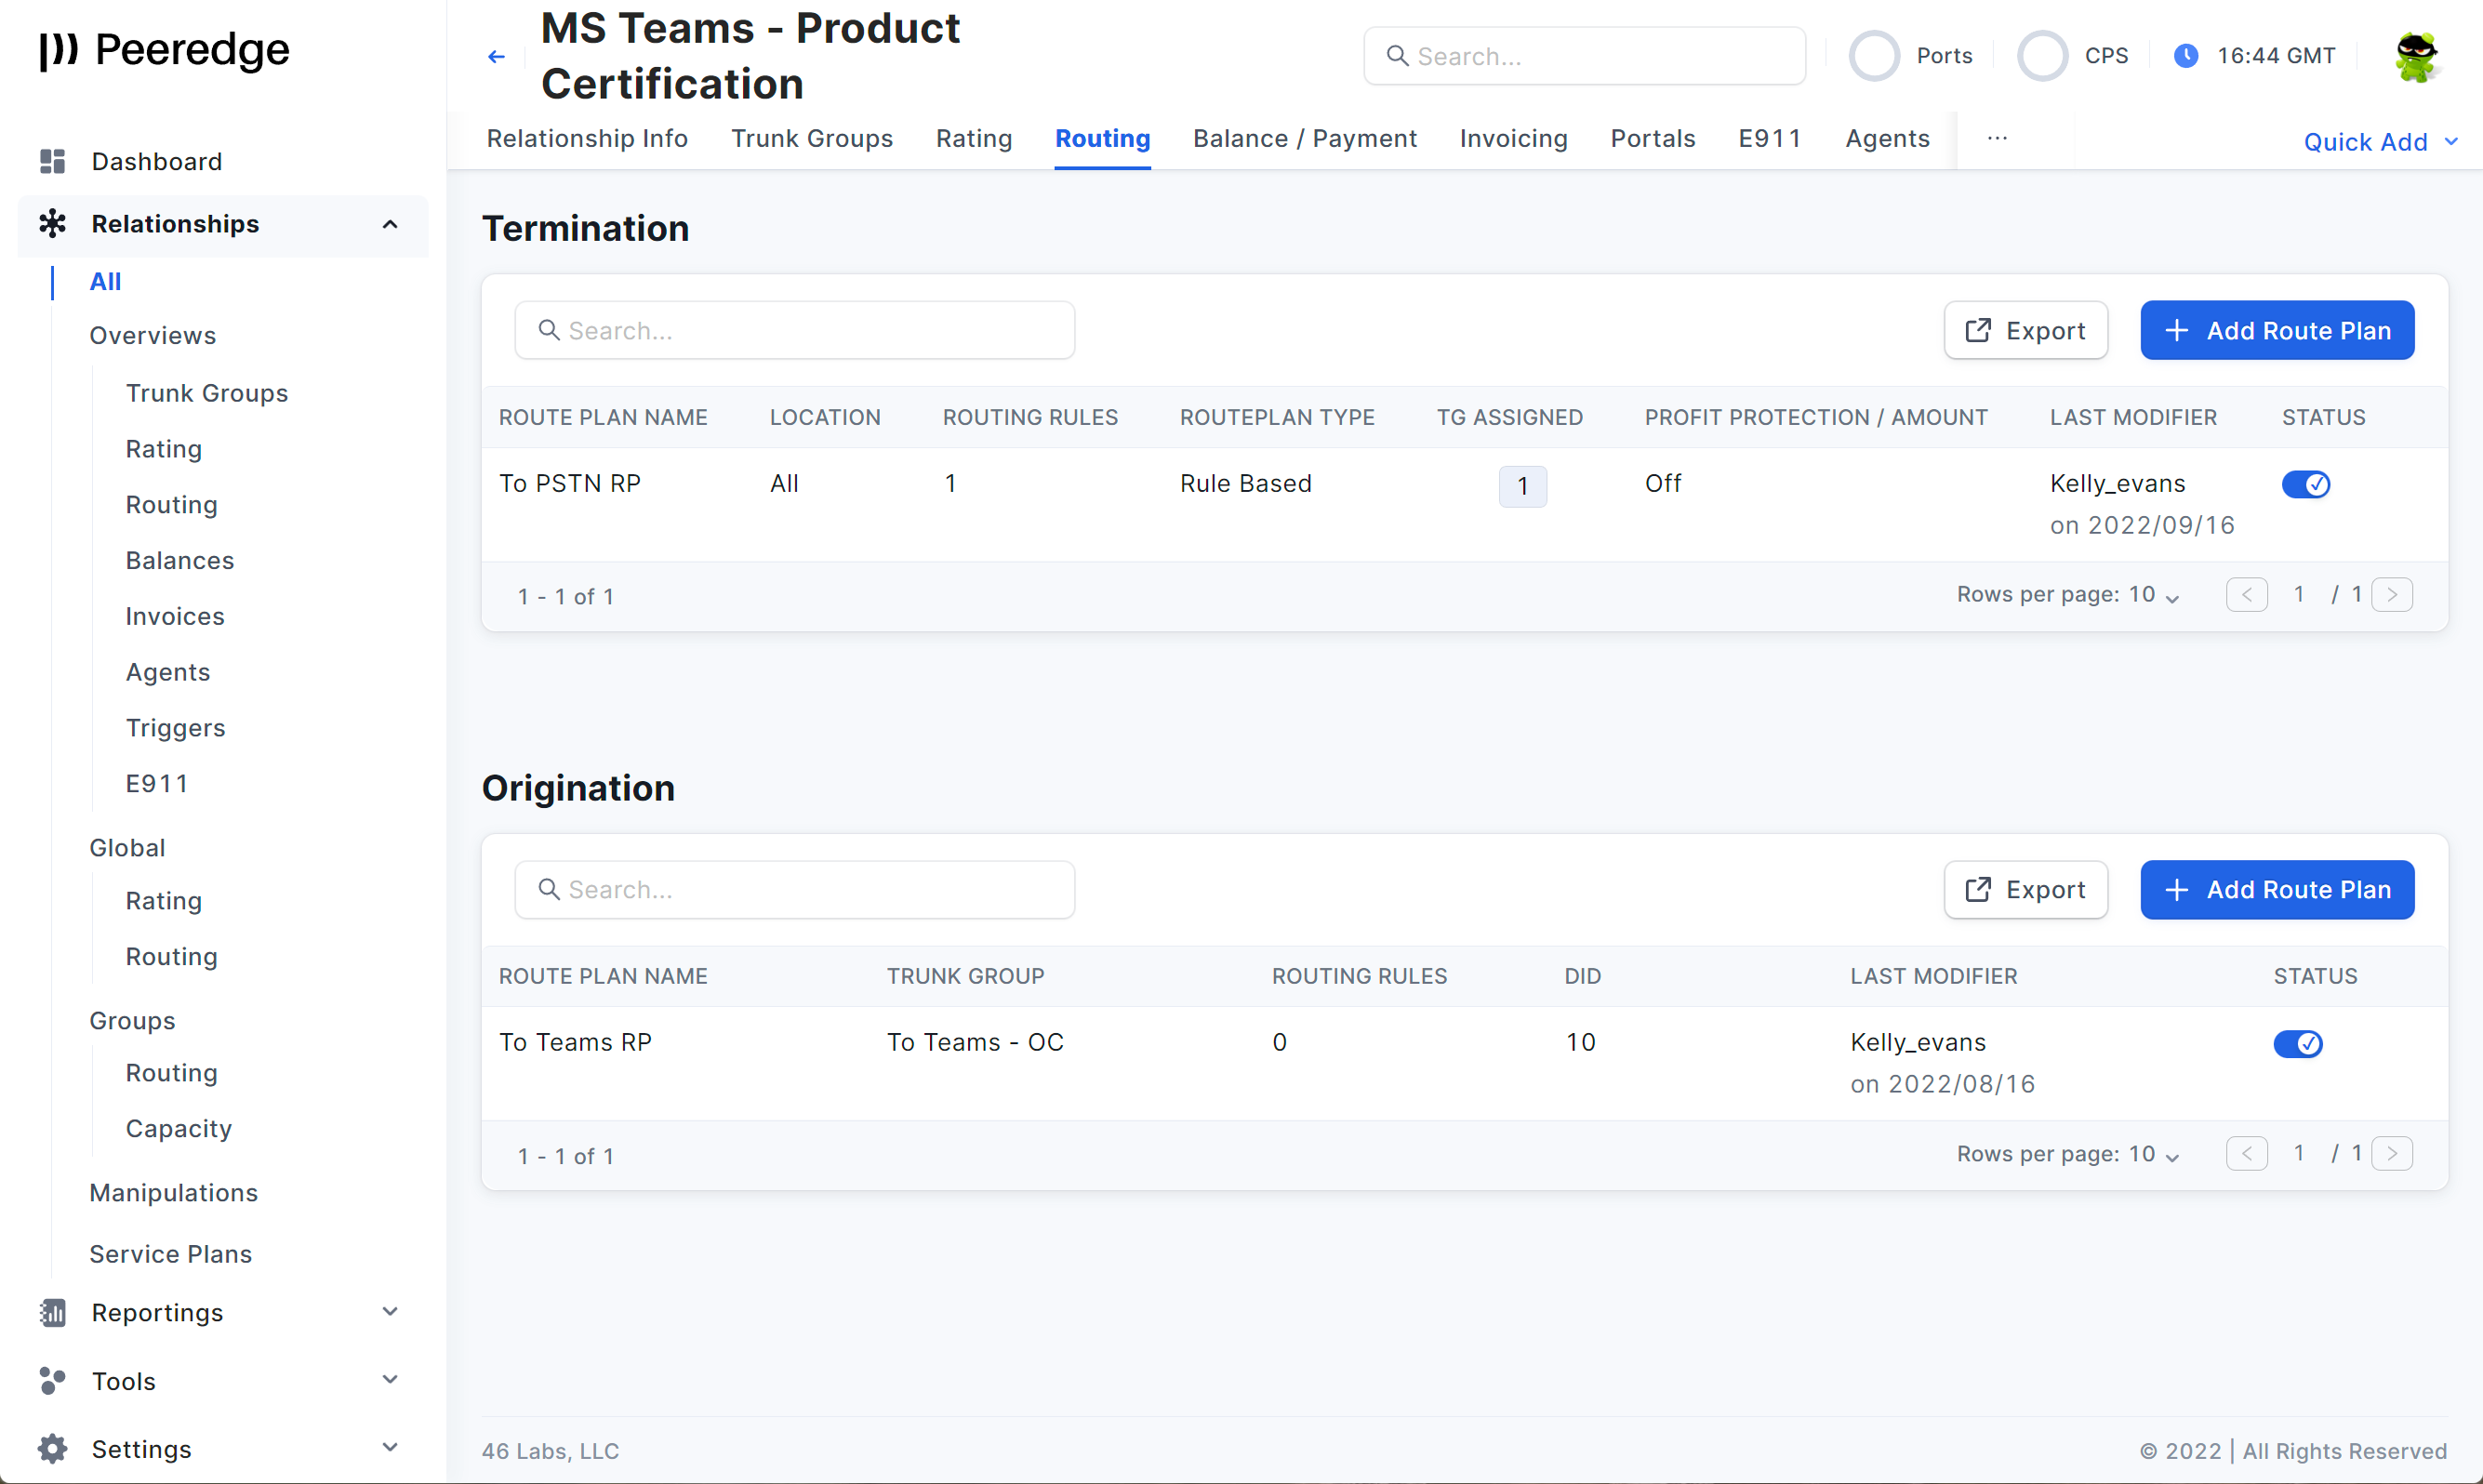This screenshot has width=2483, height=1484.
Task: Collapse the Relationships sidebar section
Action: click(x=390, y=224)
